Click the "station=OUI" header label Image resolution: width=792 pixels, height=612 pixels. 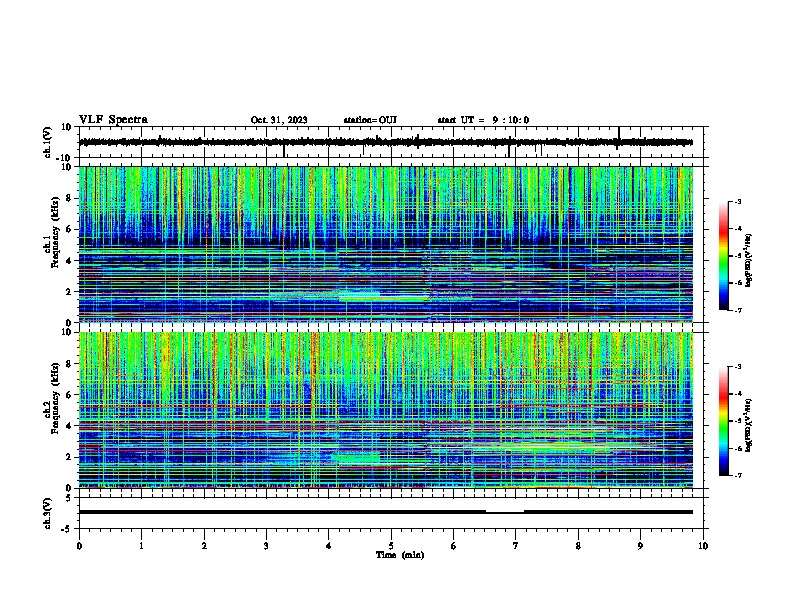[370, 120]
